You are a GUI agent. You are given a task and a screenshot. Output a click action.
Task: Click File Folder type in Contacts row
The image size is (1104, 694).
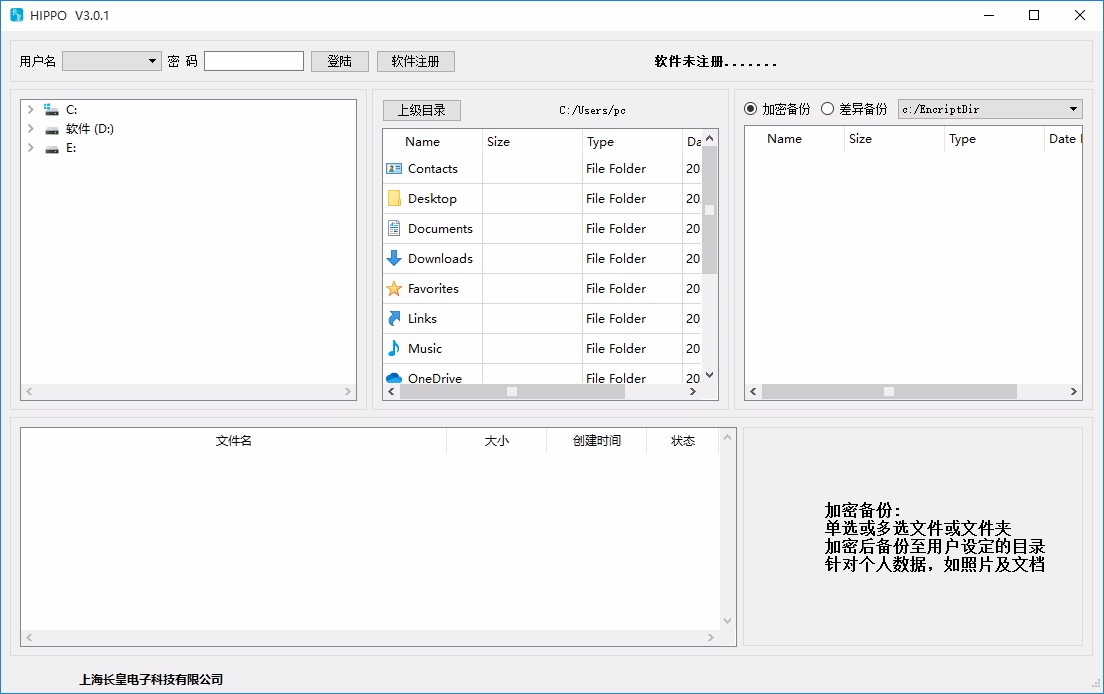(x=616, y=169)
